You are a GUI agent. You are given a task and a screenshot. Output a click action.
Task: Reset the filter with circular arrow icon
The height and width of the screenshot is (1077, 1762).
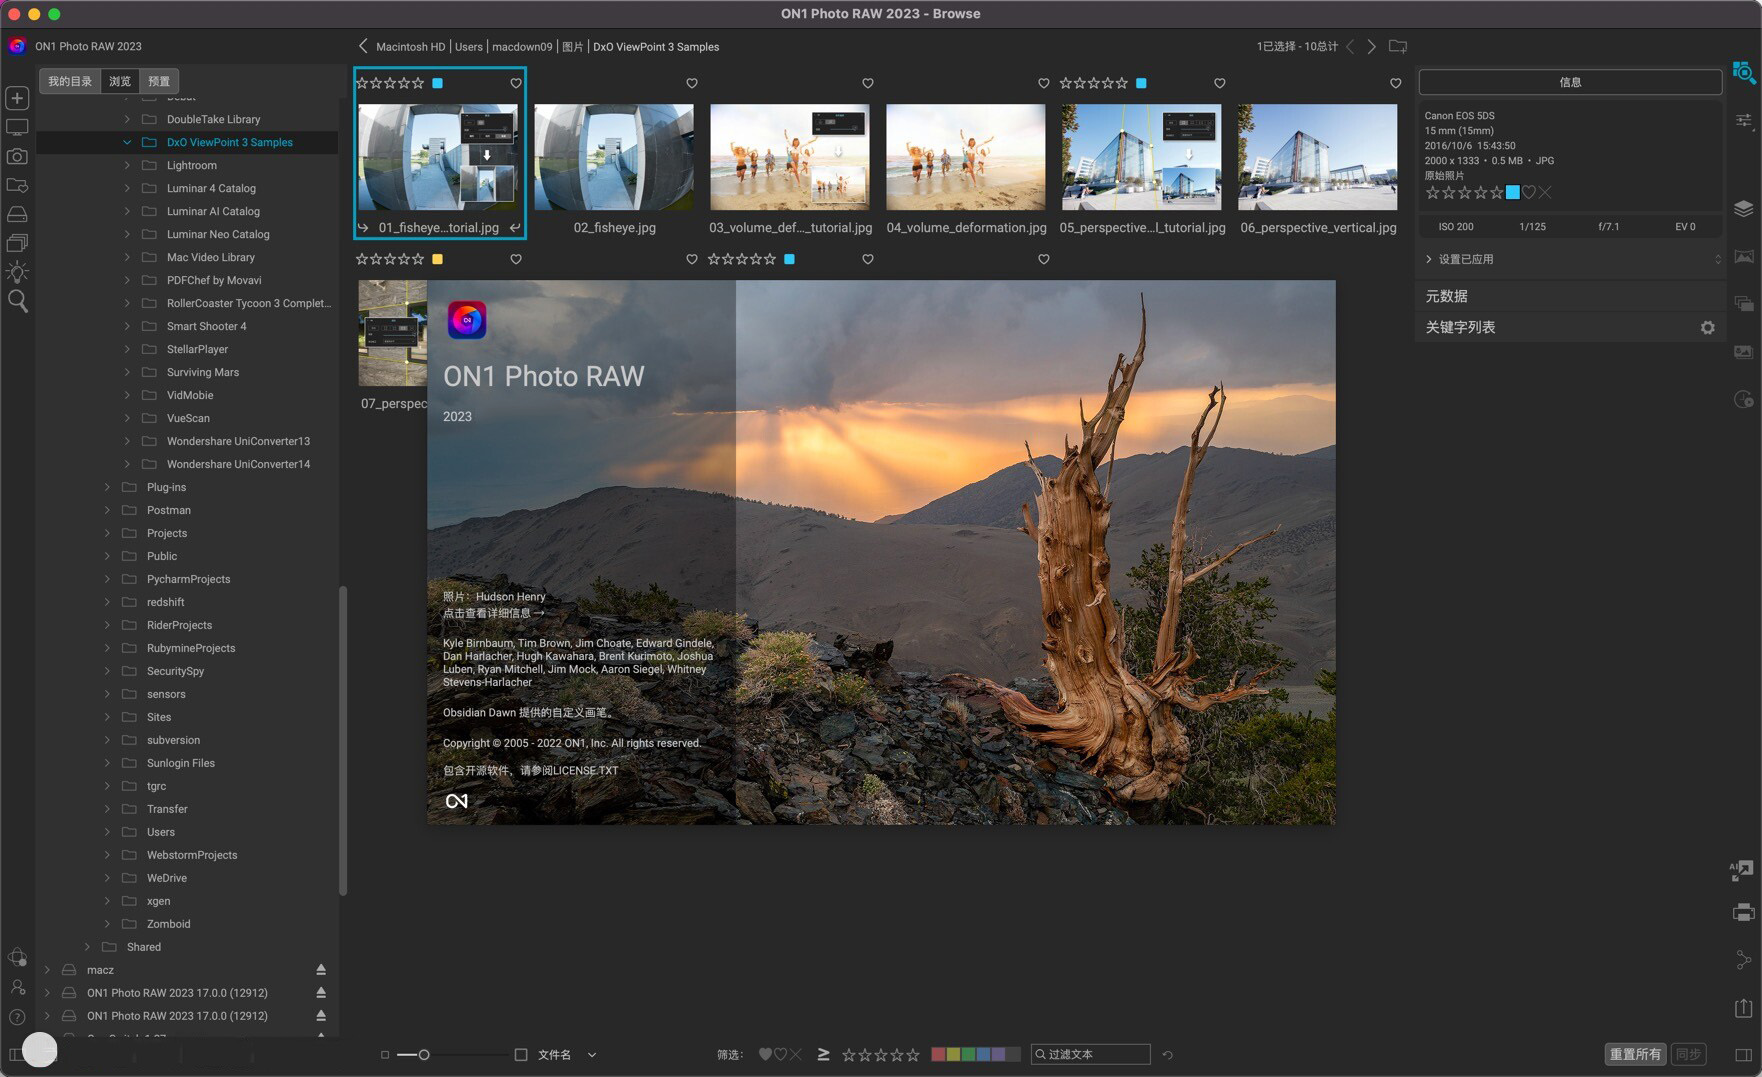click(1167, 1054)
